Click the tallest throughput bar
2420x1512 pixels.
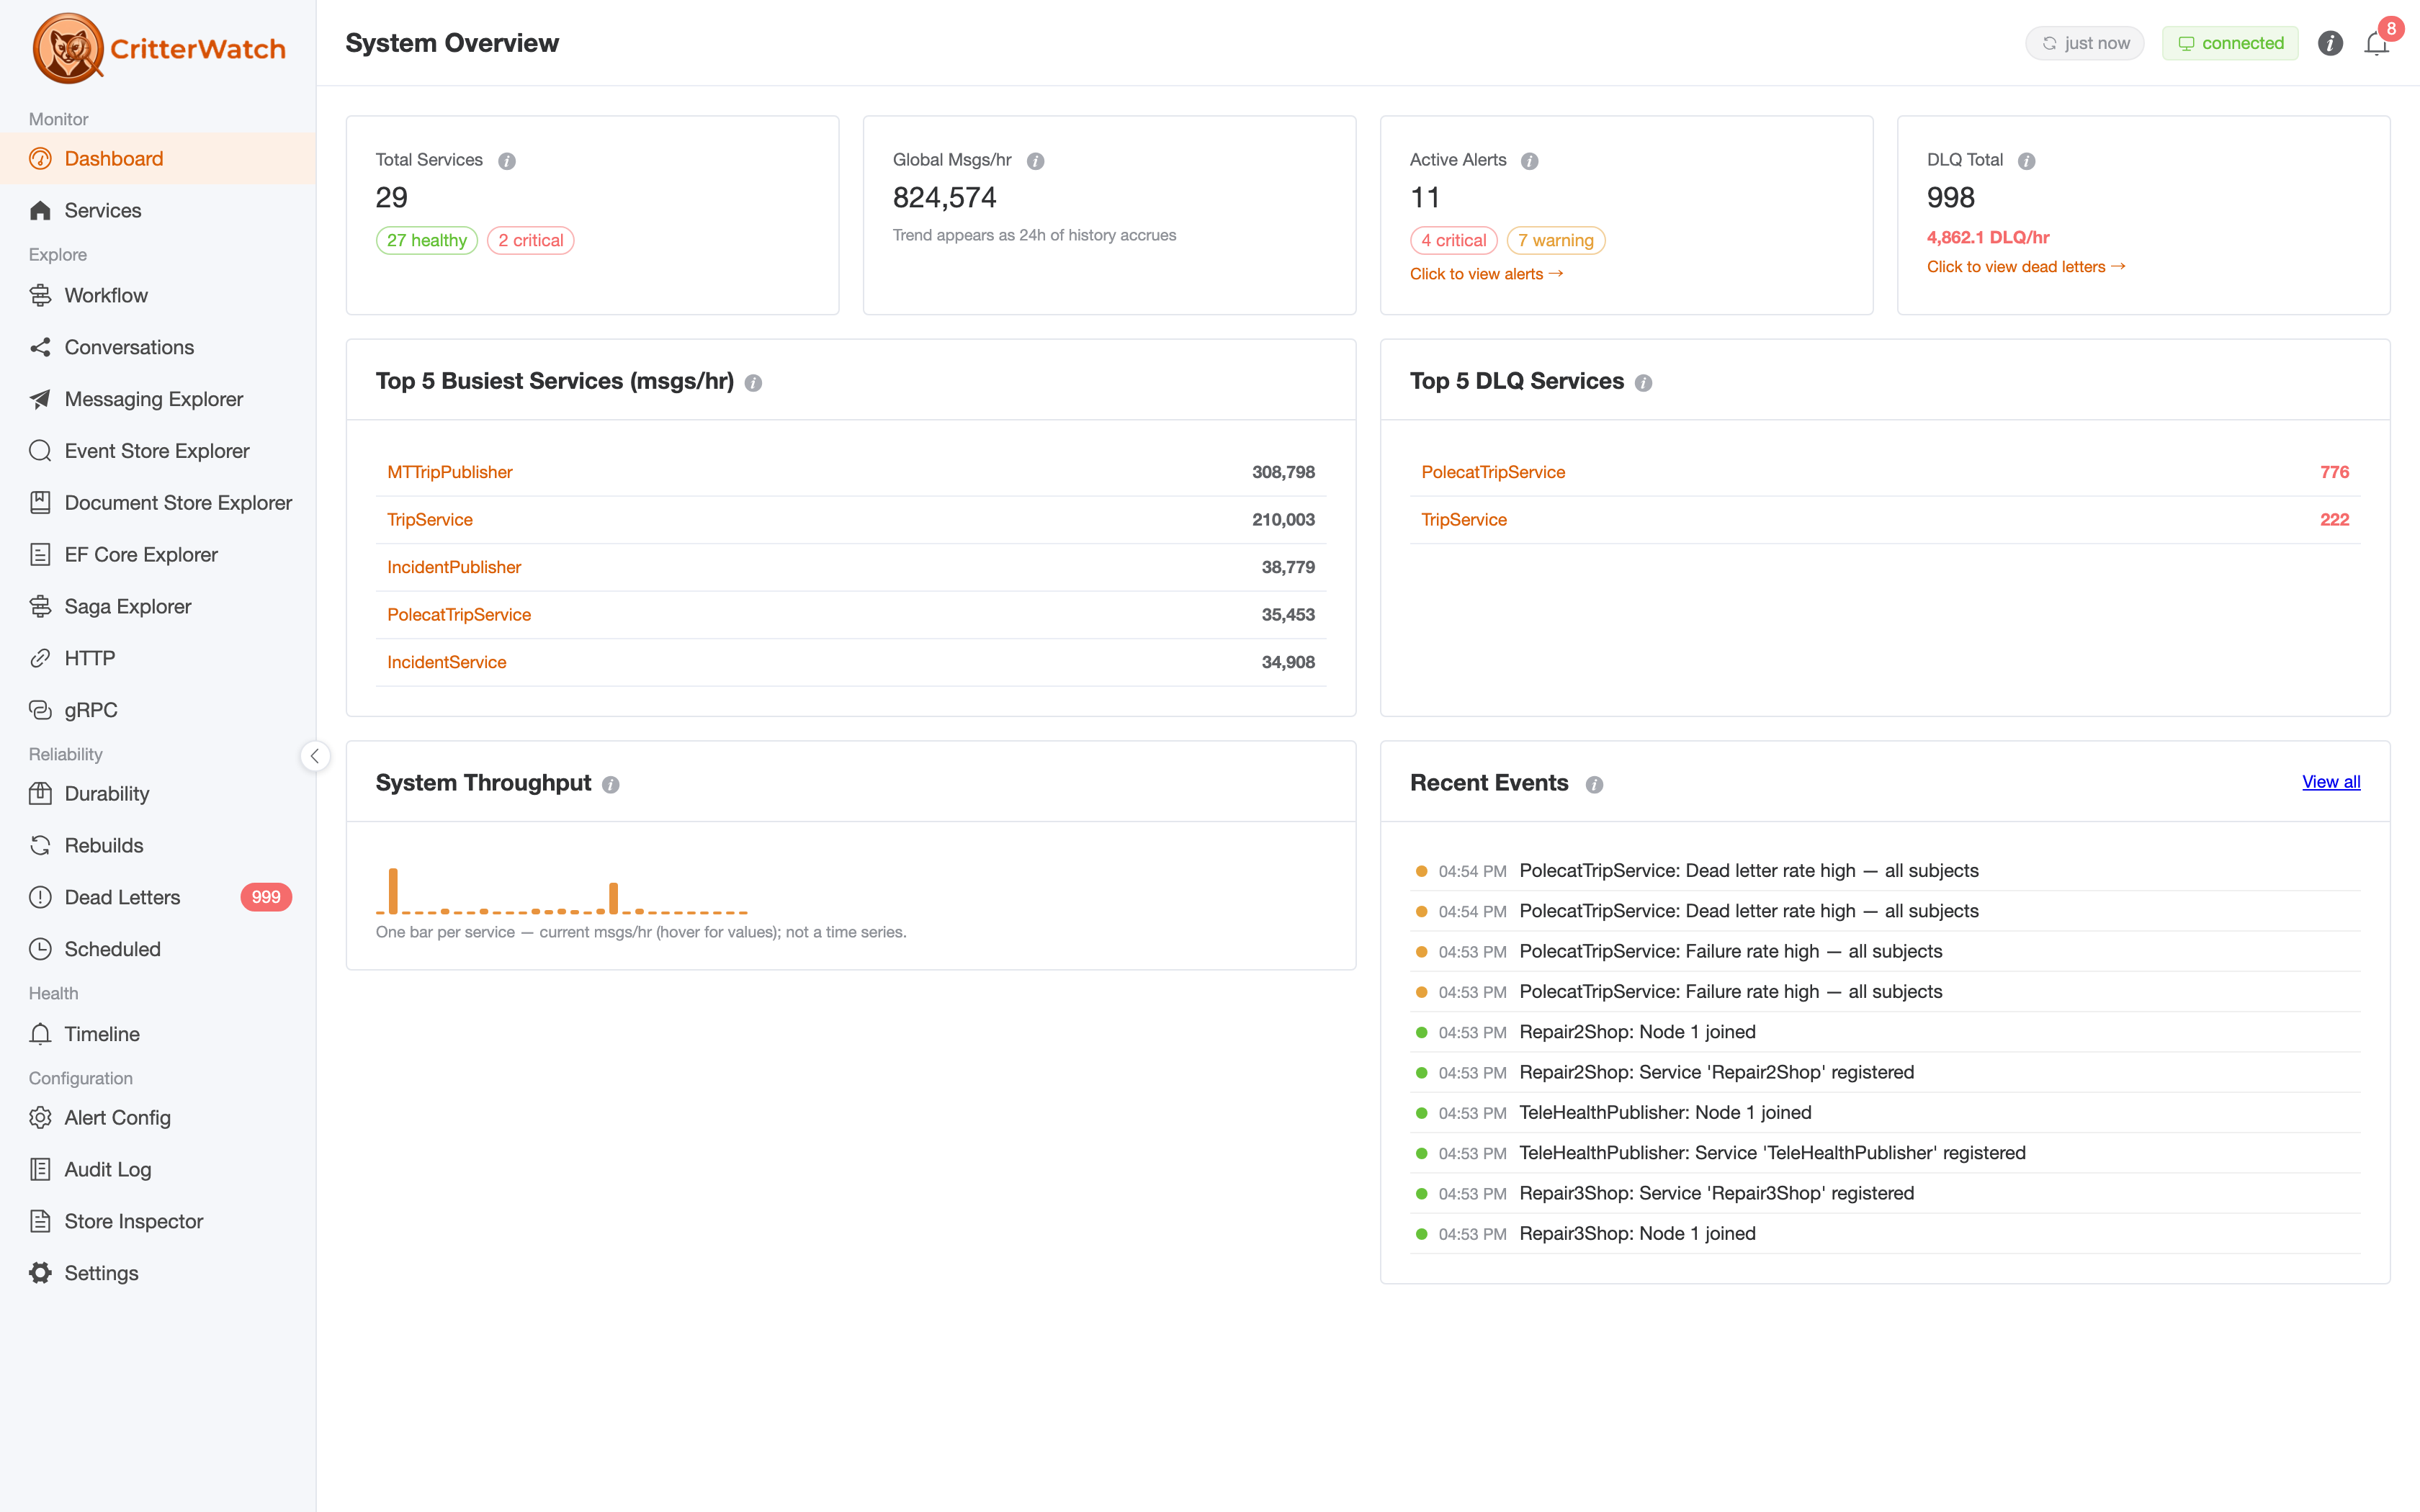(x=393, y=891)
